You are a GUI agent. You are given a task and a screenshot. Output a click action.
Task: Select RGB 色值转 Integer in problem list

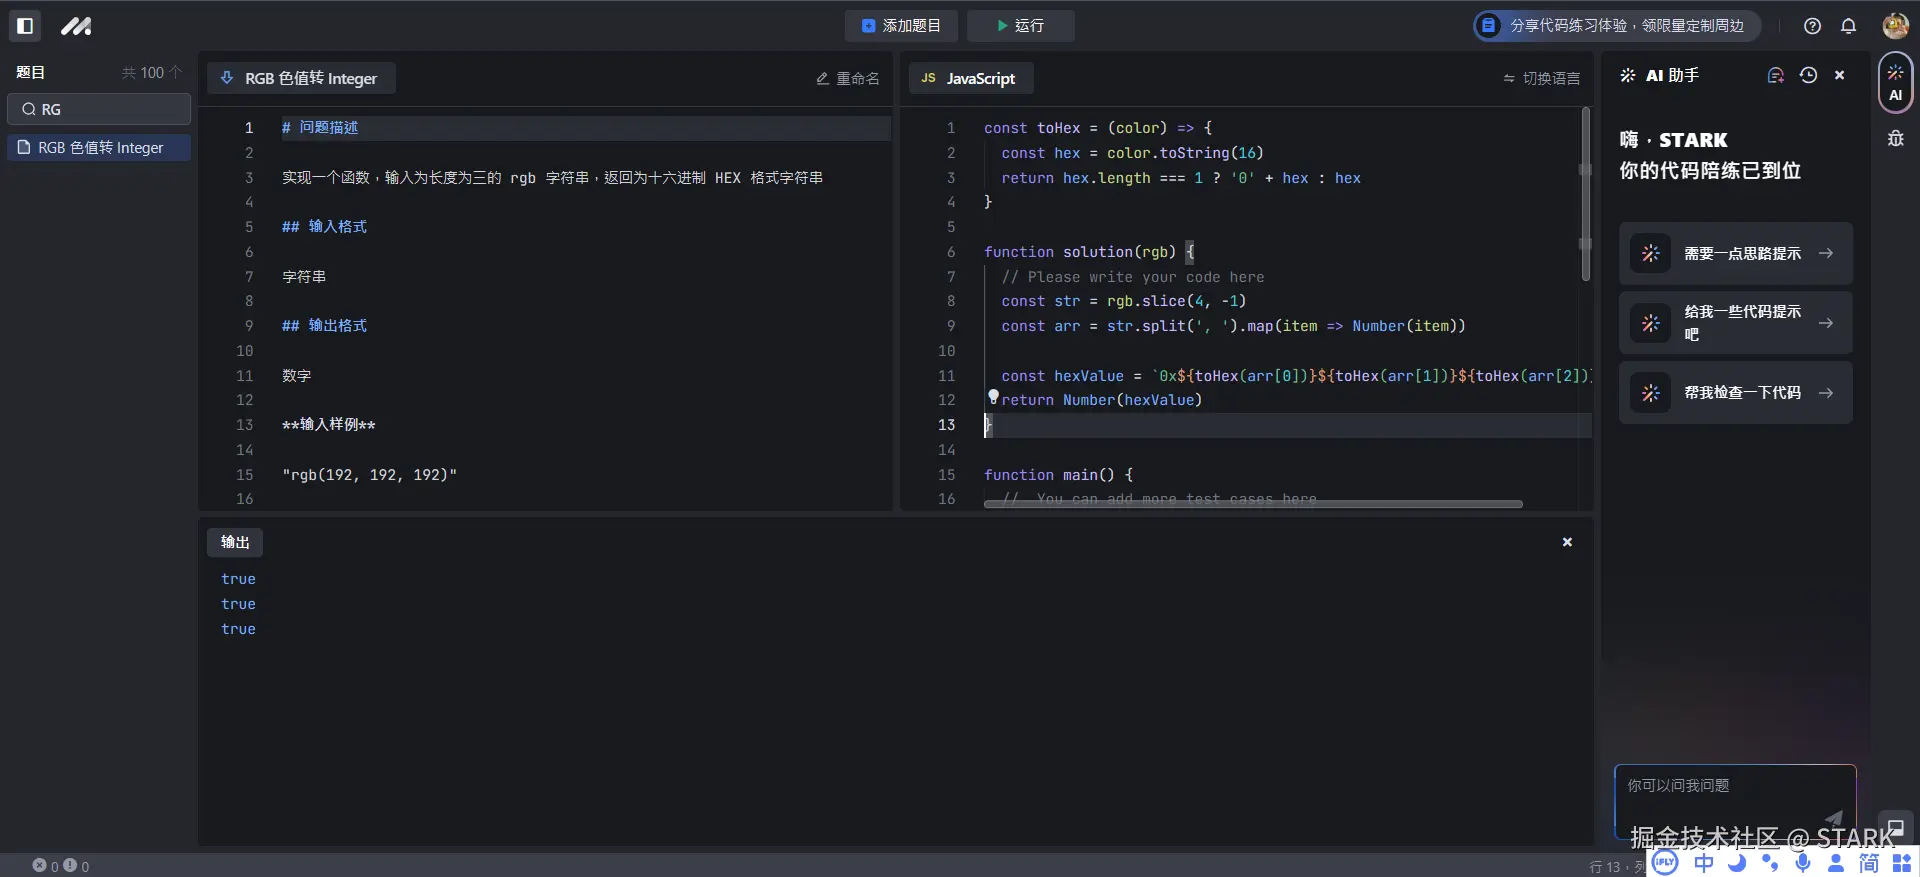[x=99, y=148]
